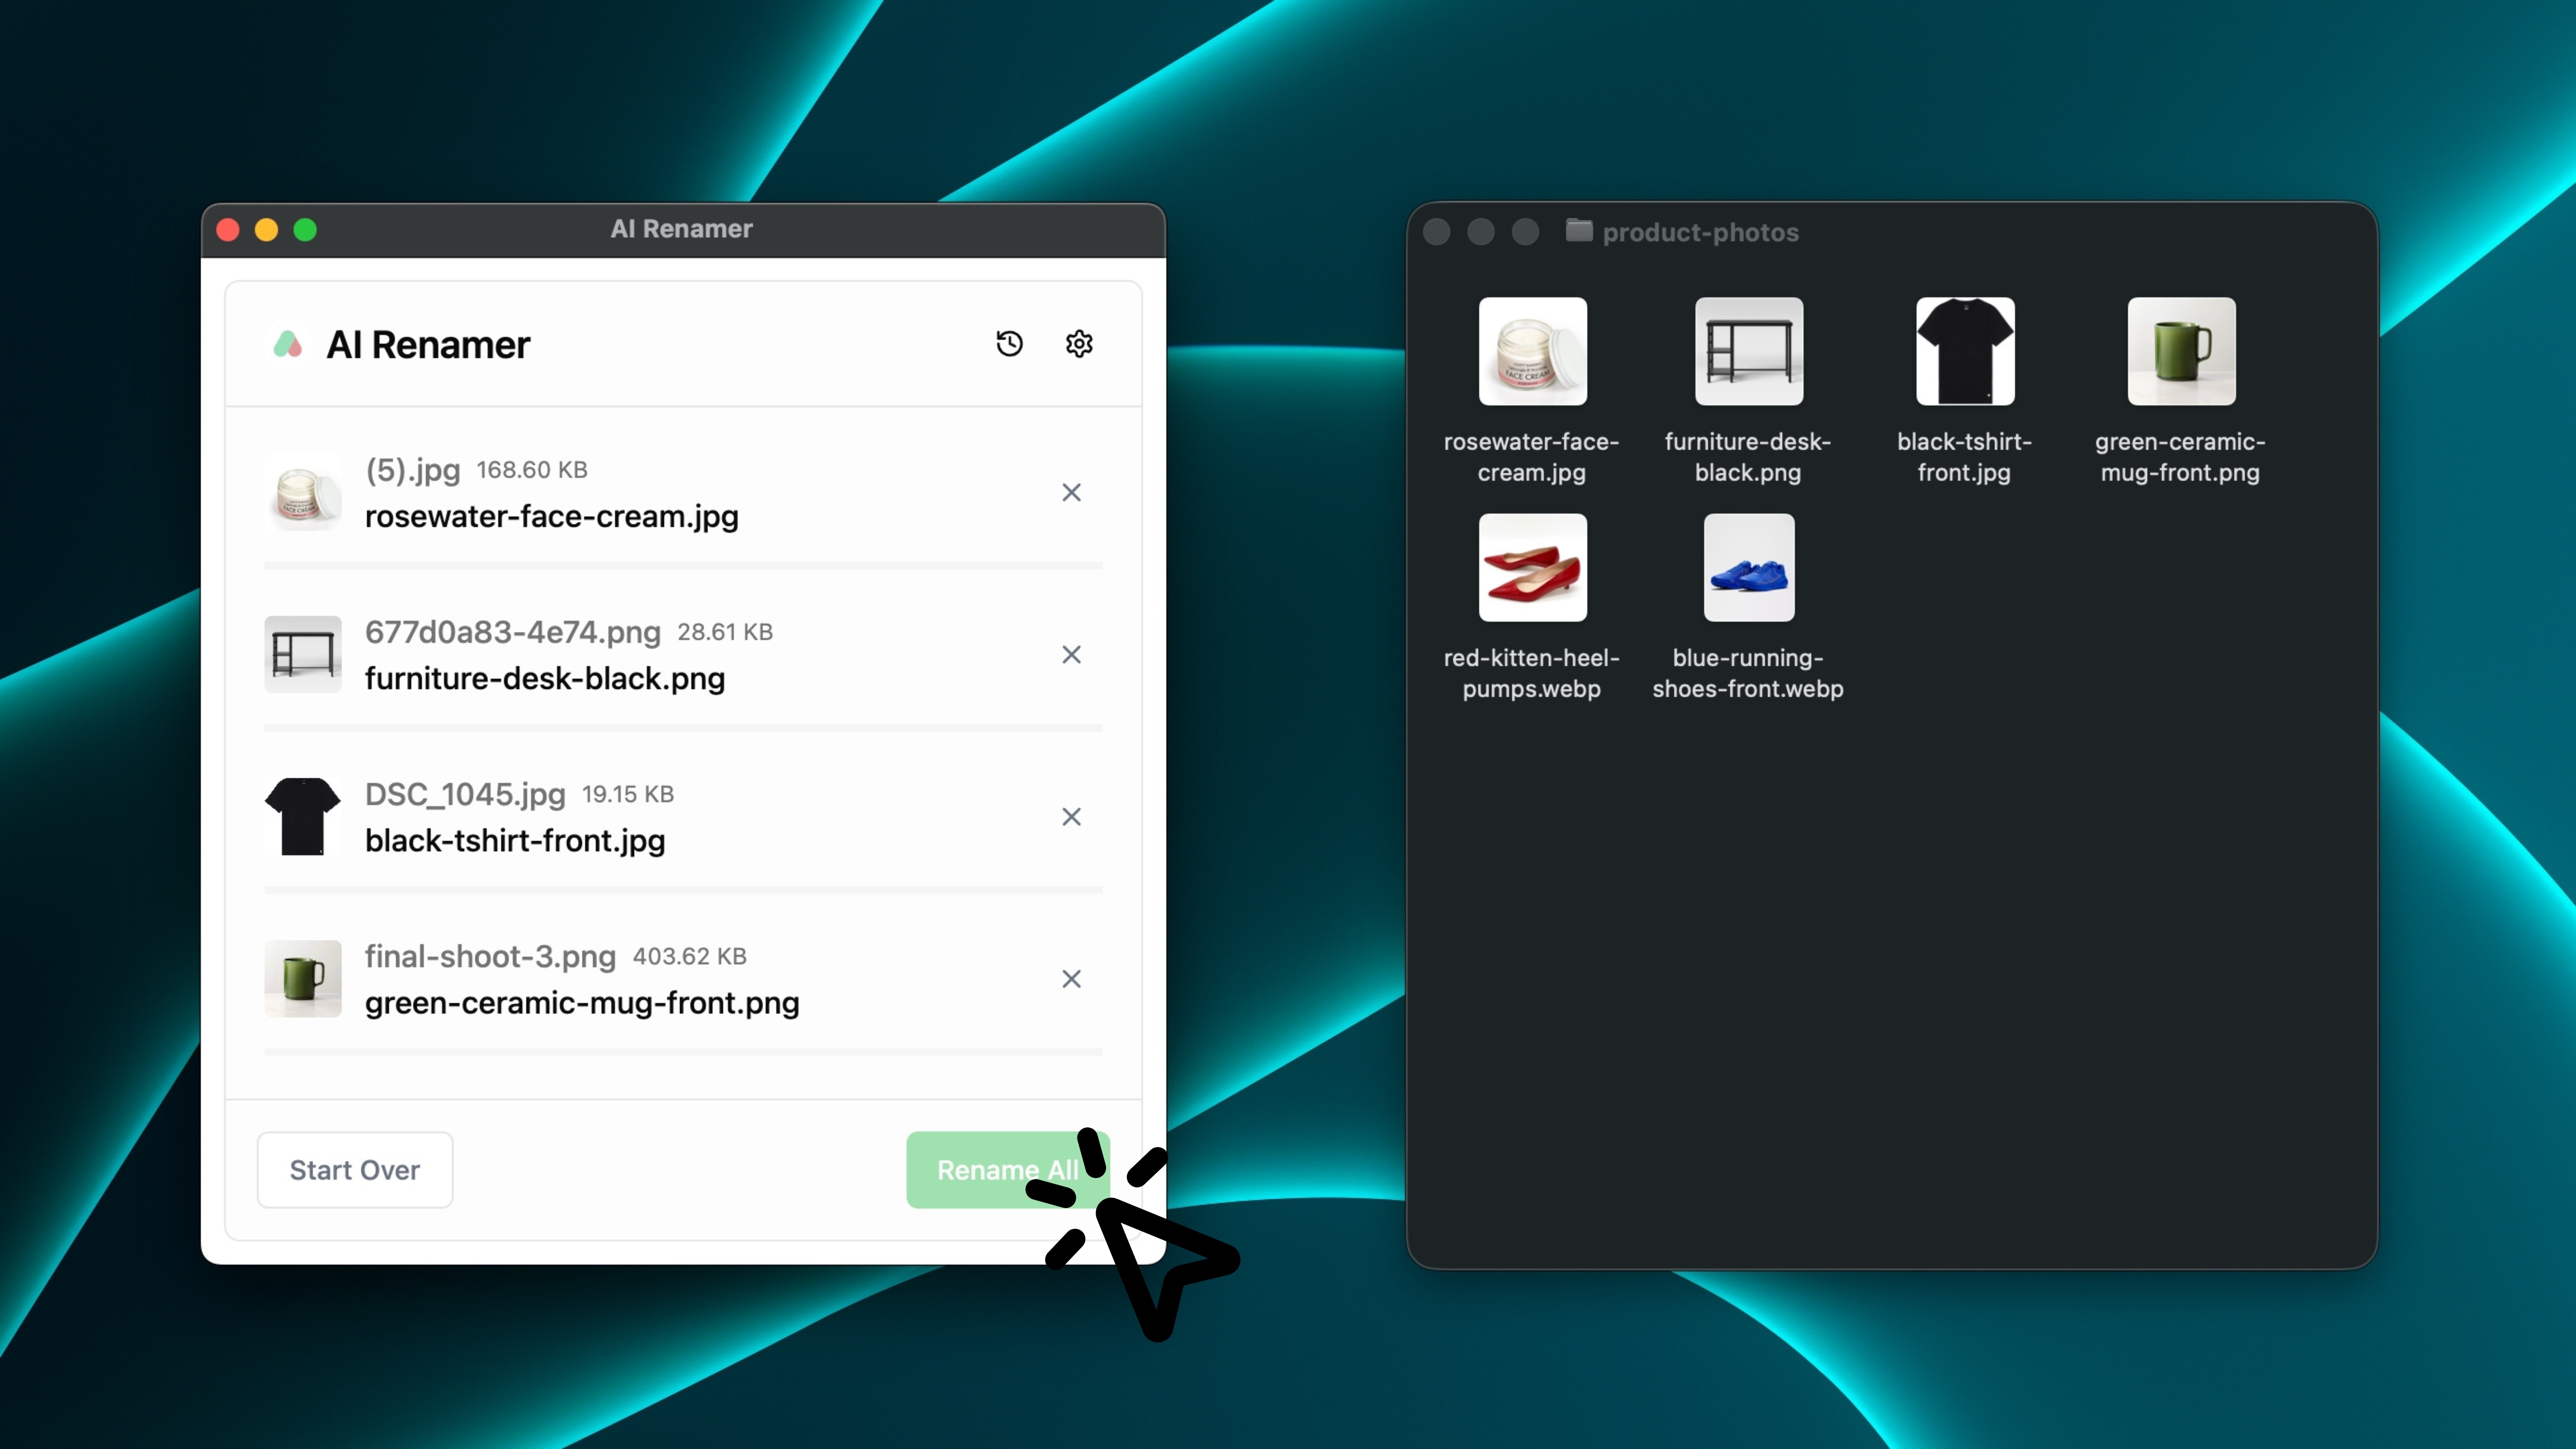This screenshot has height=1449, width=2576.
Task: Open the settings gear icon
Action: tap(1078, 344)
